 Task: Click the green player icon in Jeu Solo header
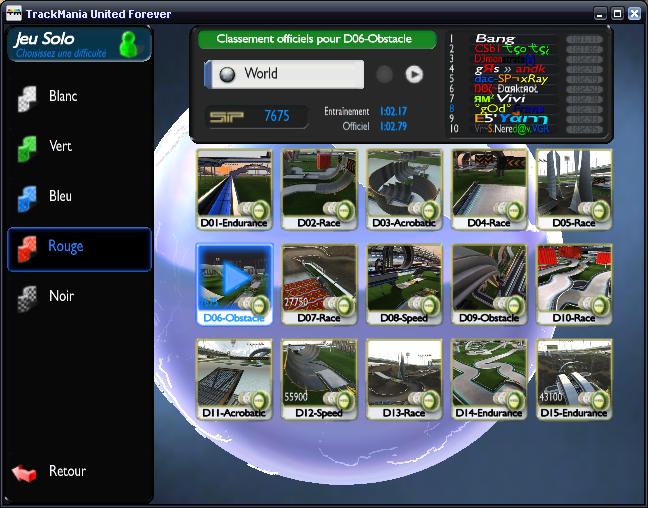[128, 43]
